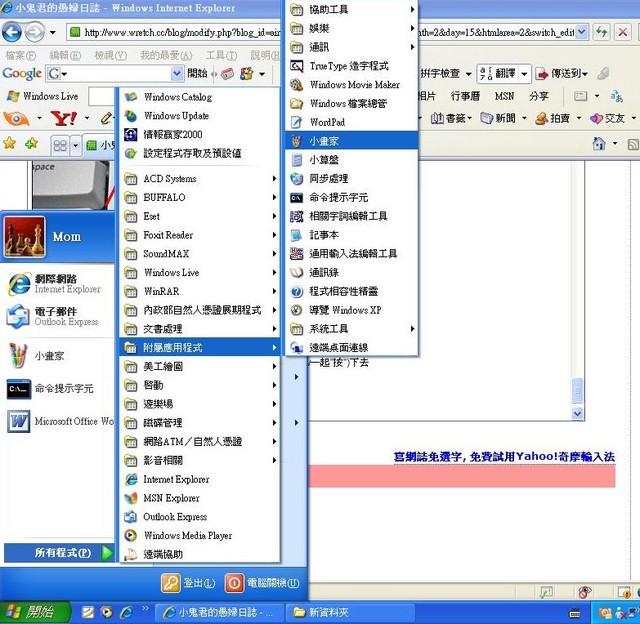Image resolution: width=640 pixels, height=624 pixels.
Task: Click 小鬼君的愚婦日誌 taskbar button
Action: pos(219,612)
